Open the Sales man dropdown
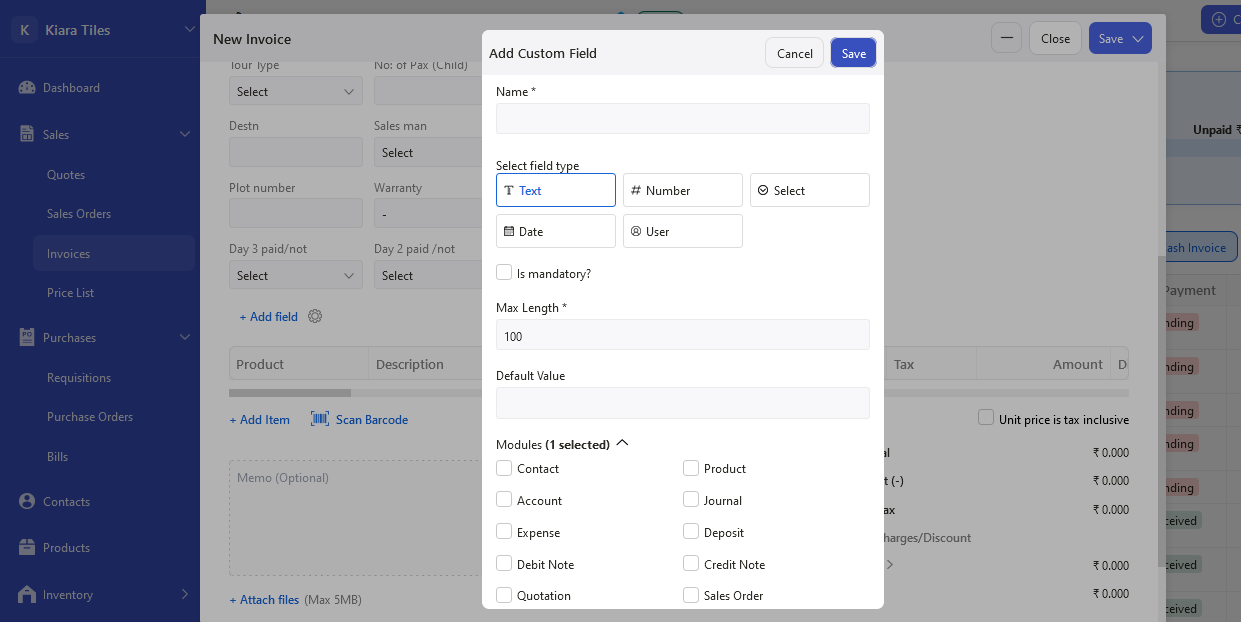The image size is (1241, 622). (428, 152)
